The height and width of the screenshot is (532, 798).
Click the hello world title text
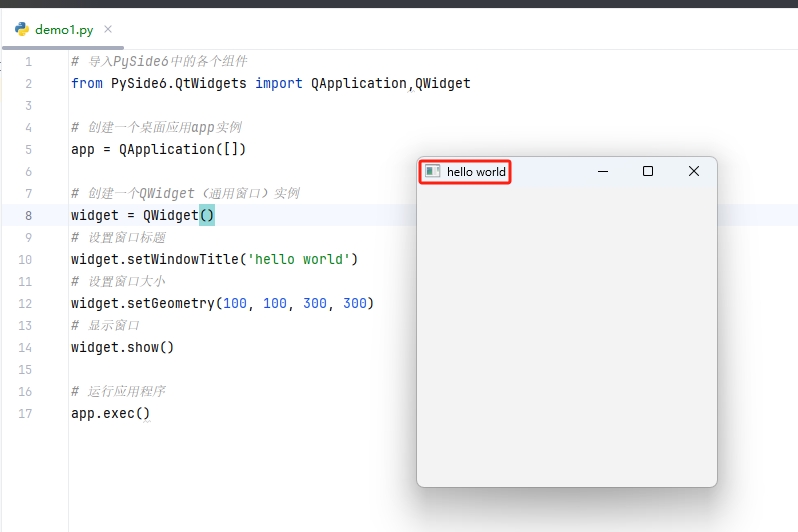(476, 172)
